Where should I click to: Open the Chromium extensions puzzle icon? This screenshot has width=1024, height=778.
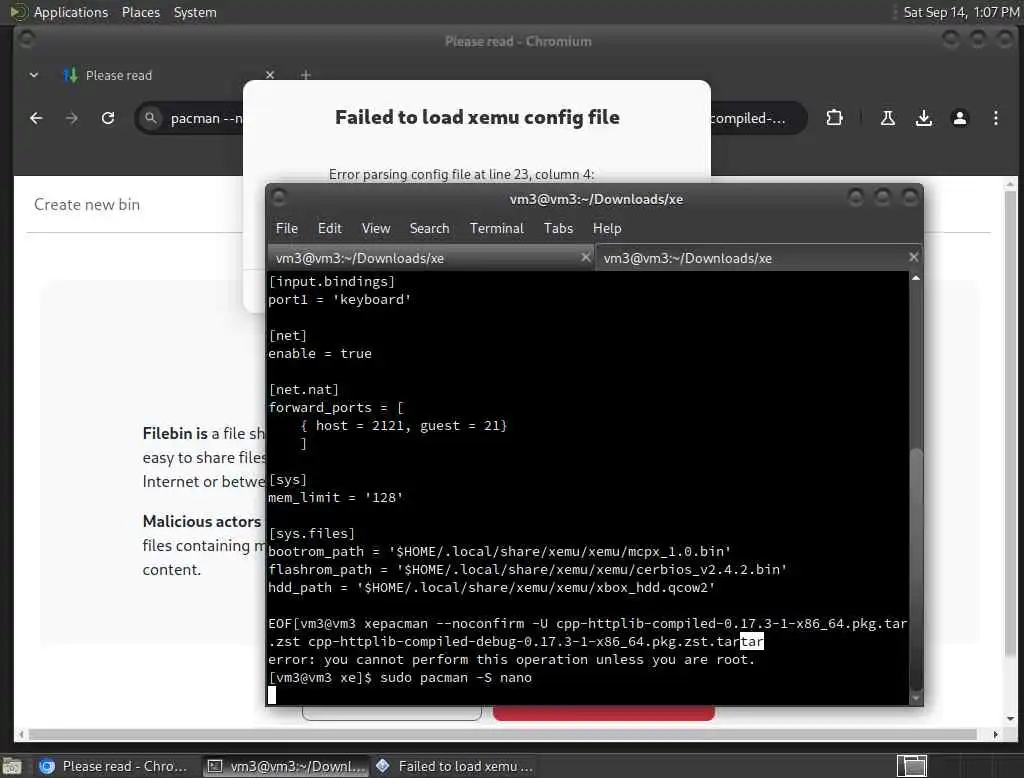tap(834, 118)
